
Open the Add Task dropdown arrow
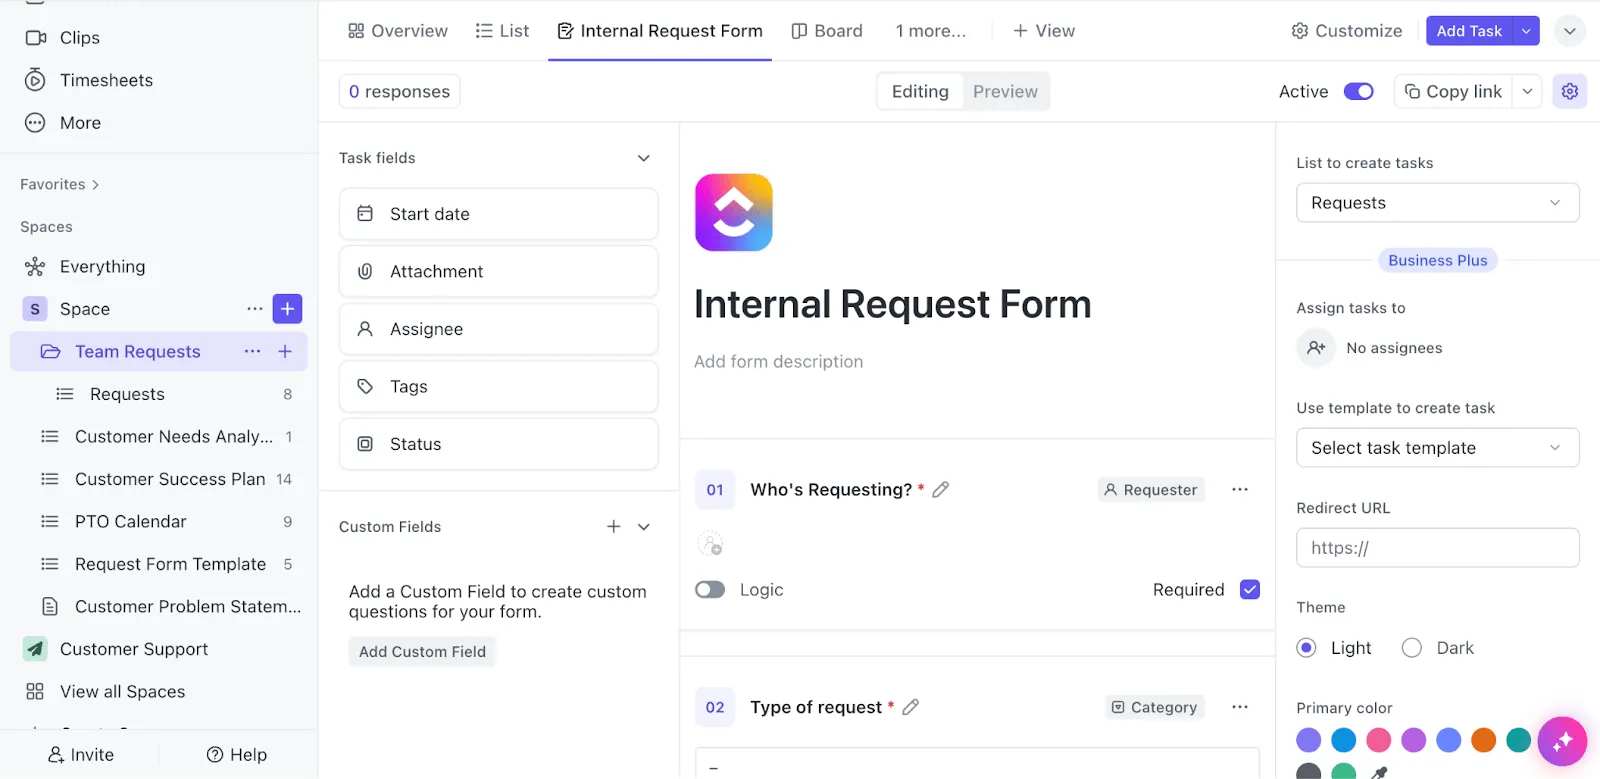pyautogui.click(x=1526, y=31)
